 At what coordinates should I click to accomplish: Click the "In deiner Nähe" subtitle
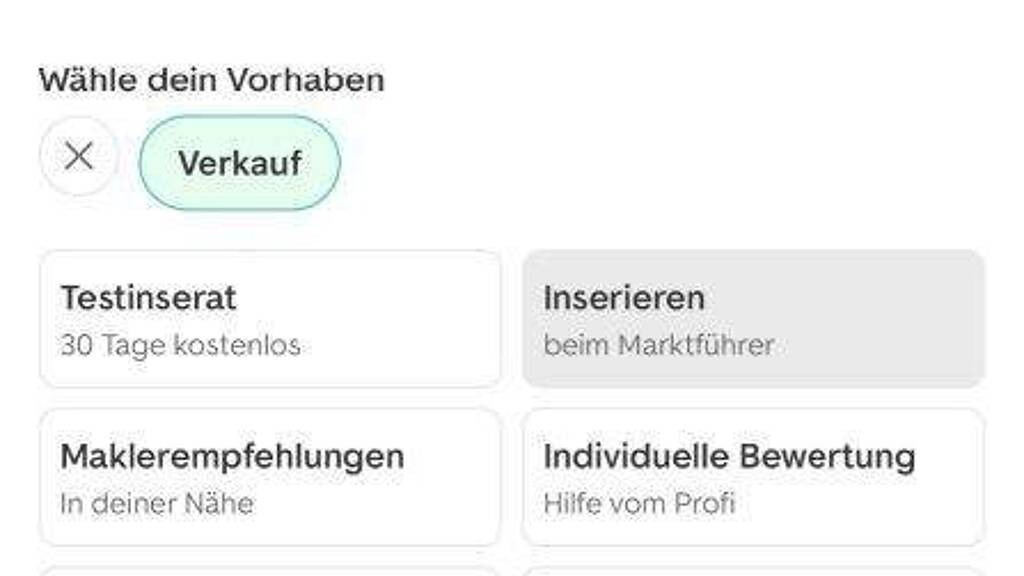(157, 503)
